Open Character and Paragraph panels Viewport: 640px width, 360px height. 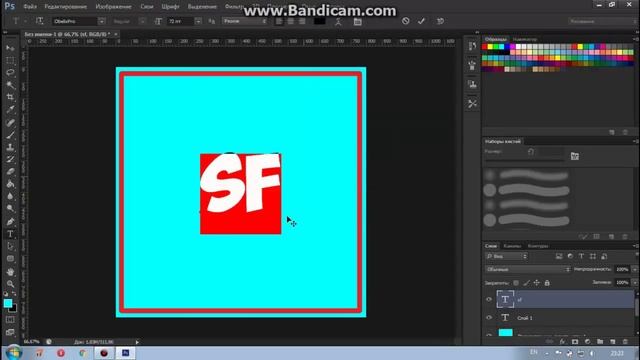tap(358, 21)
